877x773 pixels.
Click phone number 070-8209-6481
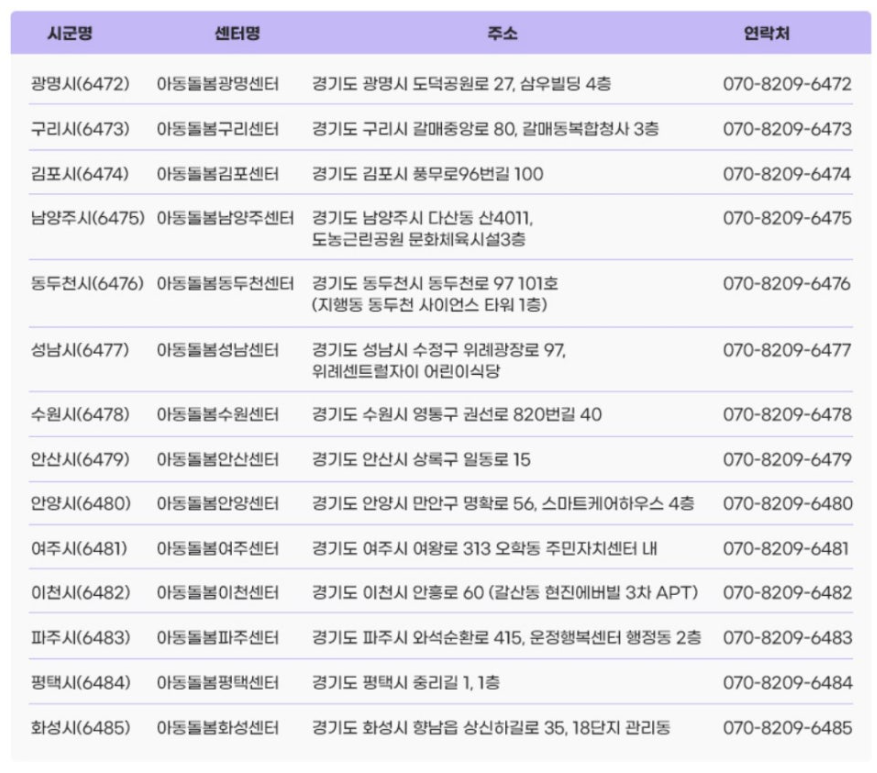786,549
